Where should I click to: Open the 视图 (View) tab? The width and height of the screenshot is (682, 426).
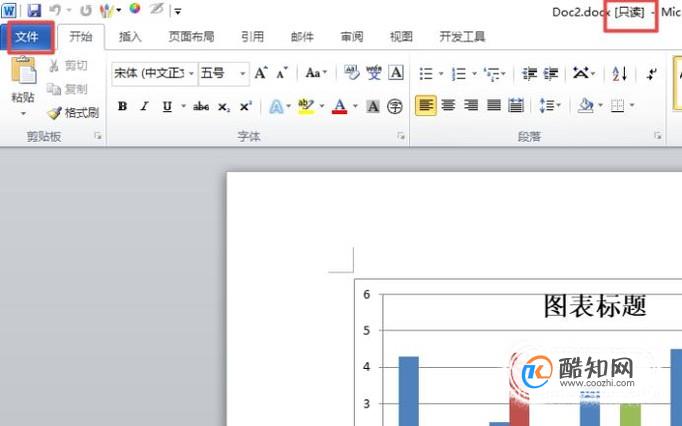pyautogui.click(x=401, y=37)
